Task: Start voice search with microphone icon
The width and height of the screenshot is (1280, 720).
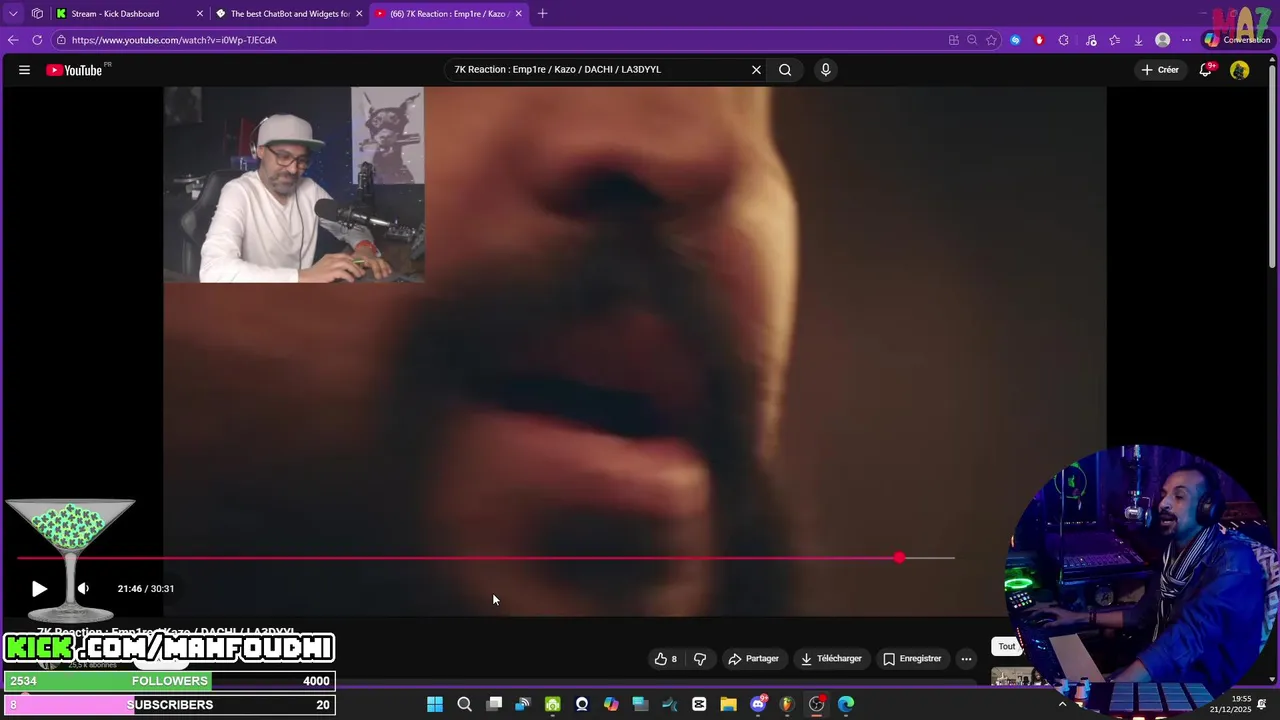Action: coord(825,70)
